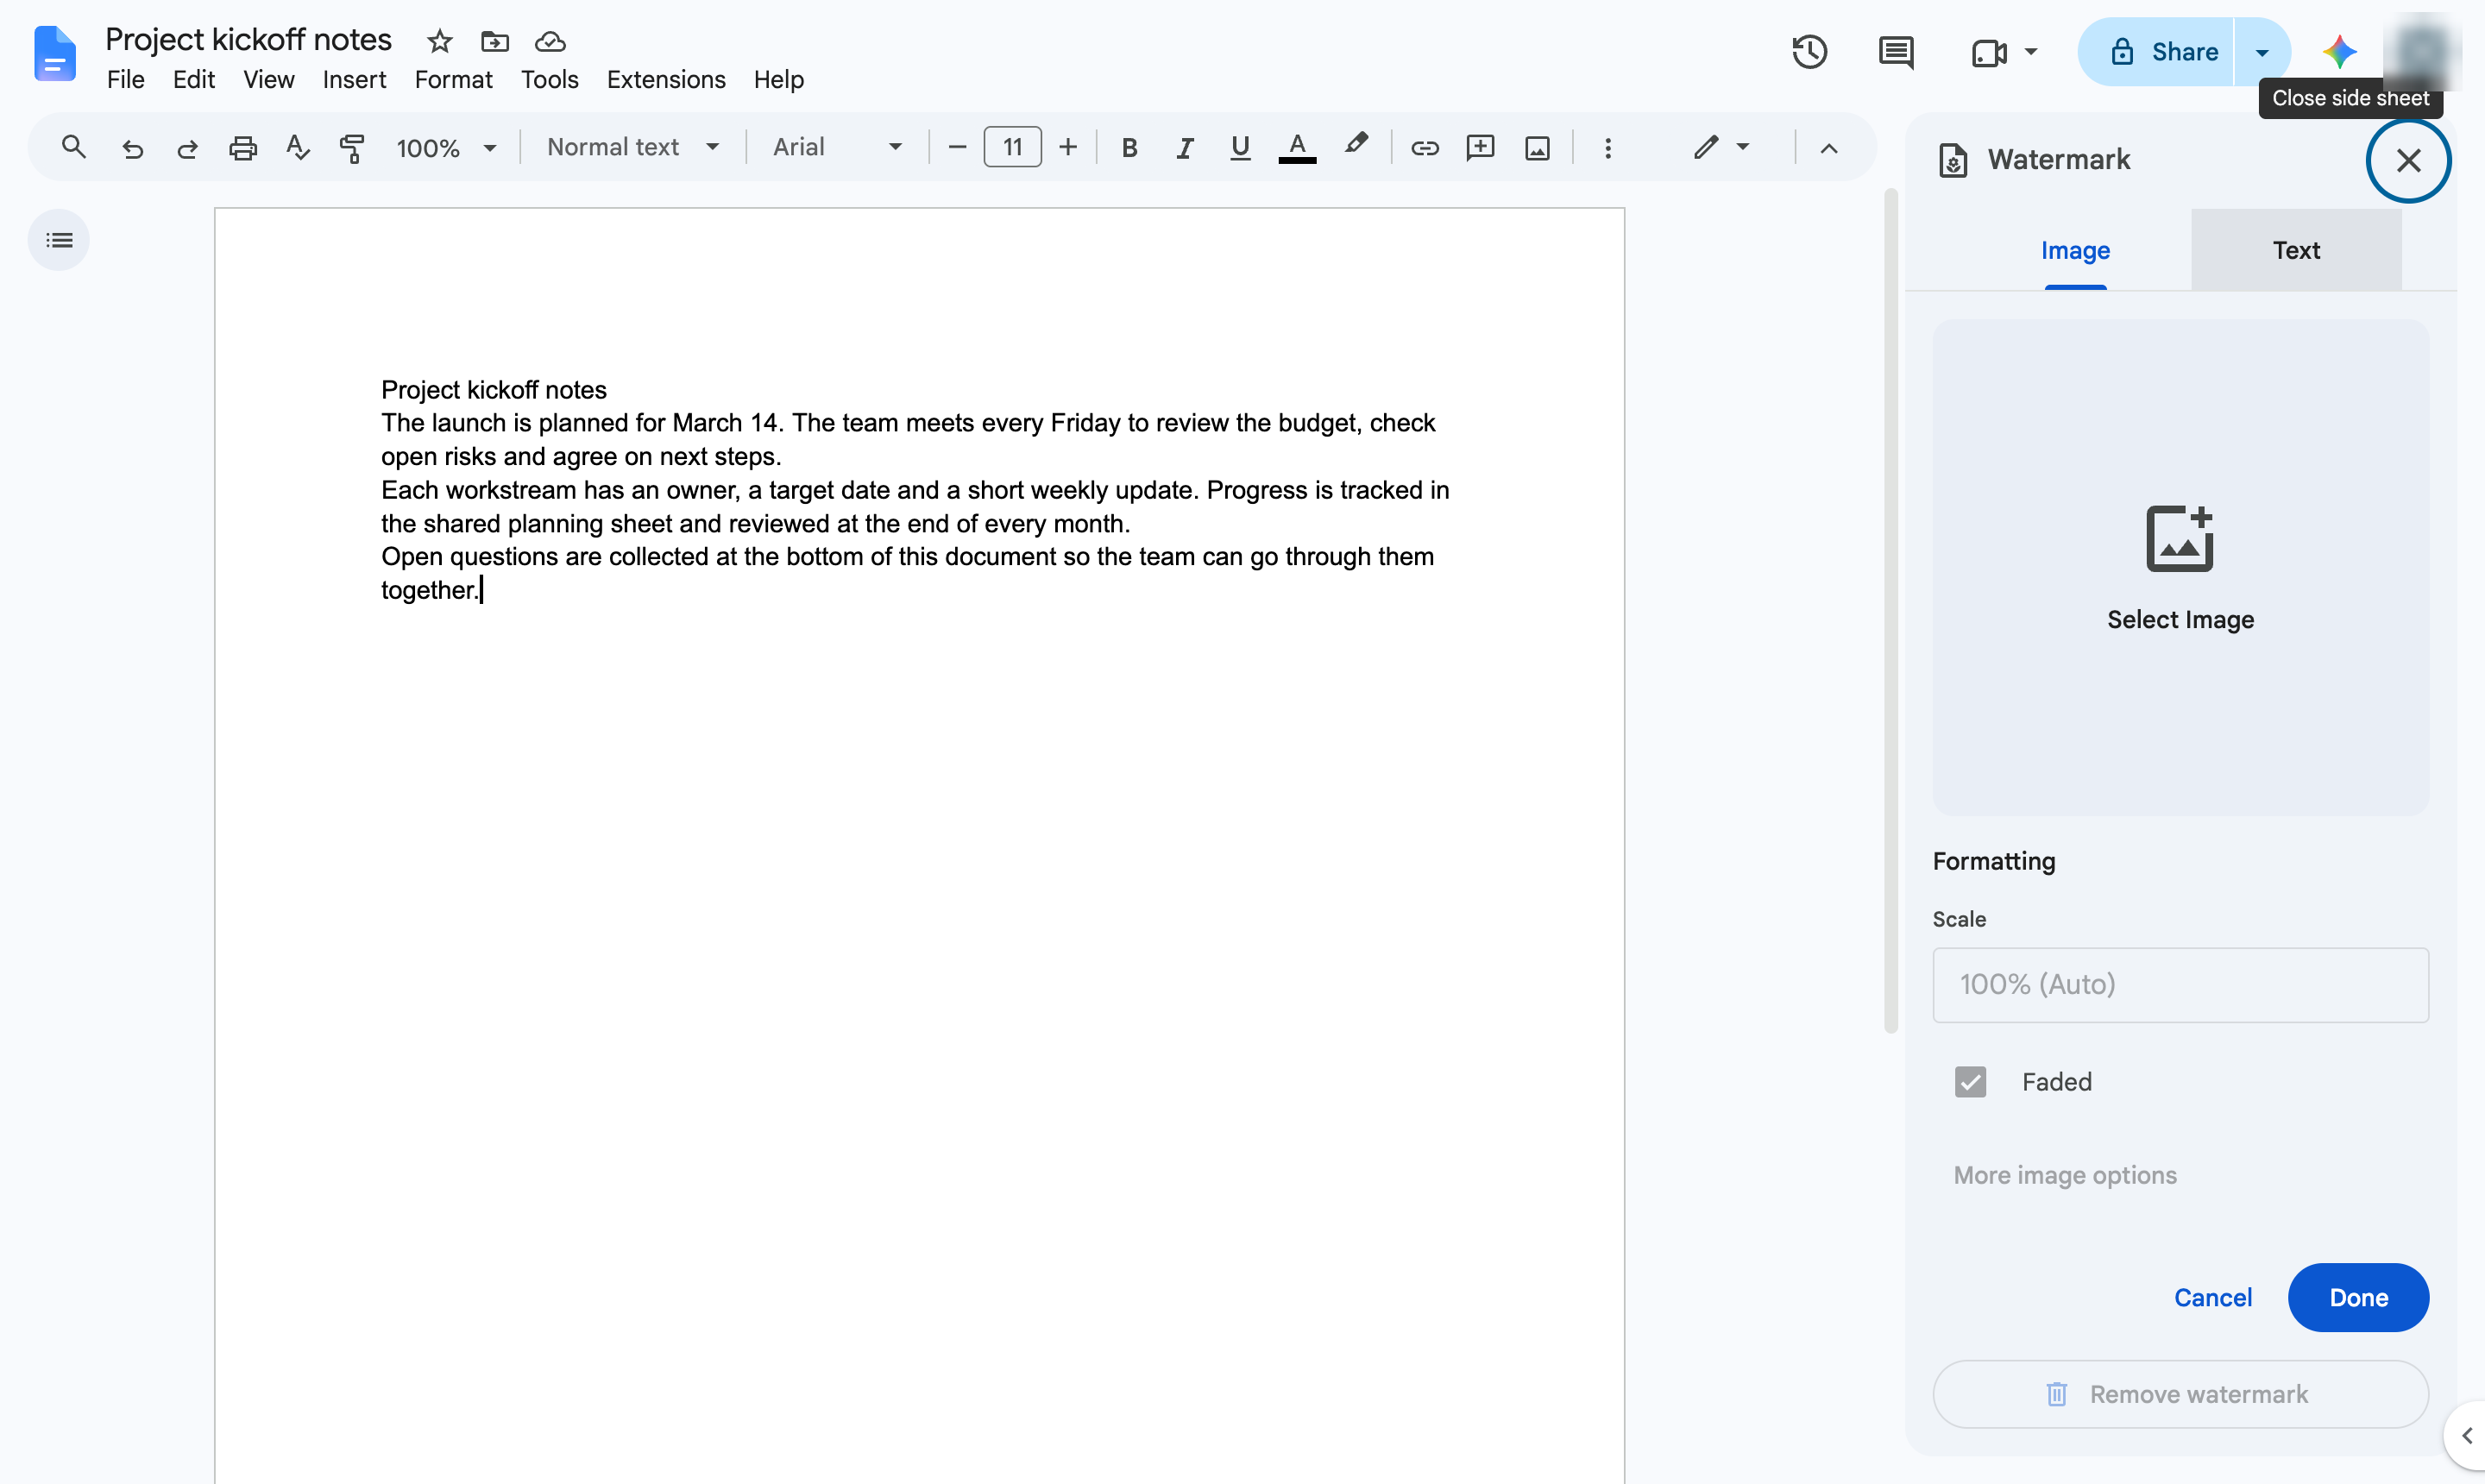Screen dimensions: 2485x1484
Task: Move the document to a folder
Action: [495, 41]
